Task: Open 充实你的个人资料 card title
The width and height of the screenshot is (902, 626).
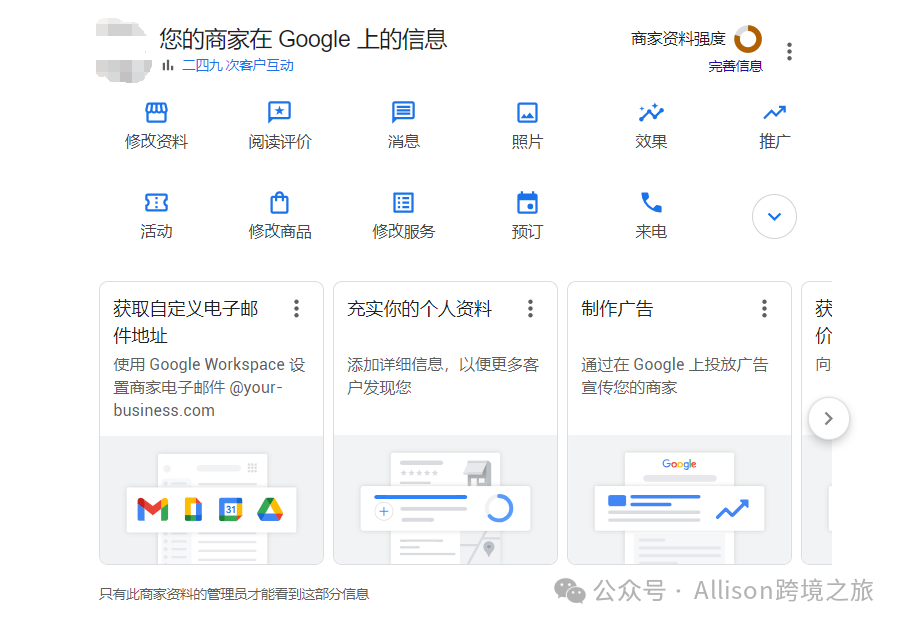Action: point(419,309)
